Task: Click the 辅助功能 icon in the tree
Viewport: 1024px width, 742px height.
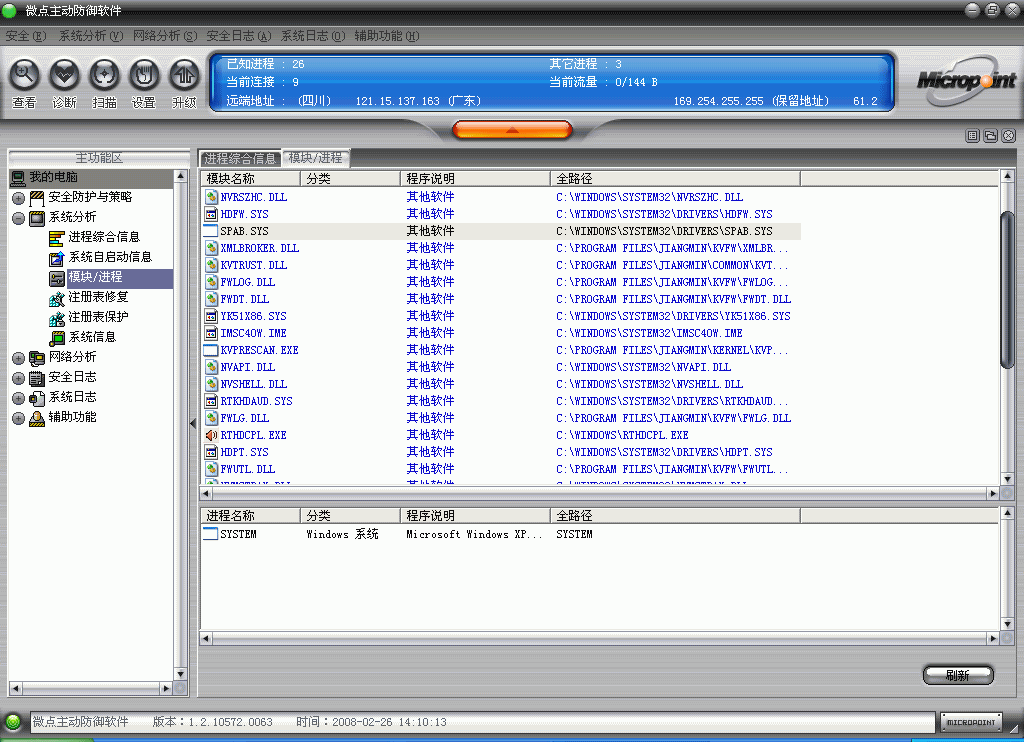Action: click(37, 419)
